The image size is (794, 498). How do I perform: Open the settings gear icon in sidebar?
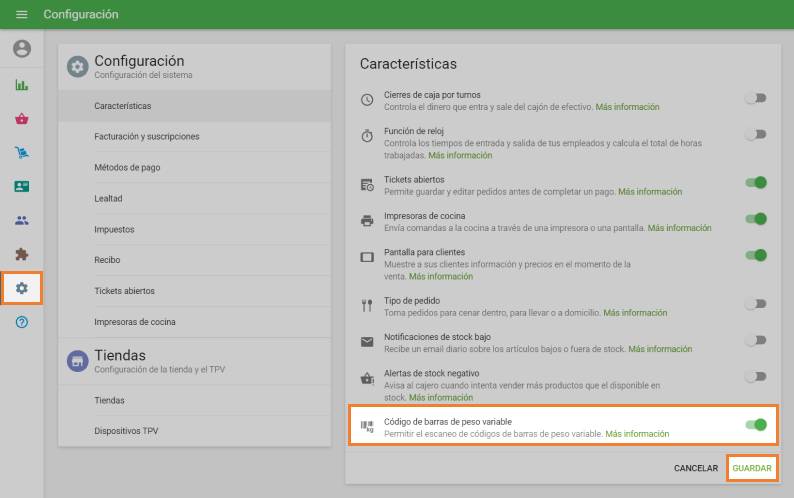(x=22, y=288)
